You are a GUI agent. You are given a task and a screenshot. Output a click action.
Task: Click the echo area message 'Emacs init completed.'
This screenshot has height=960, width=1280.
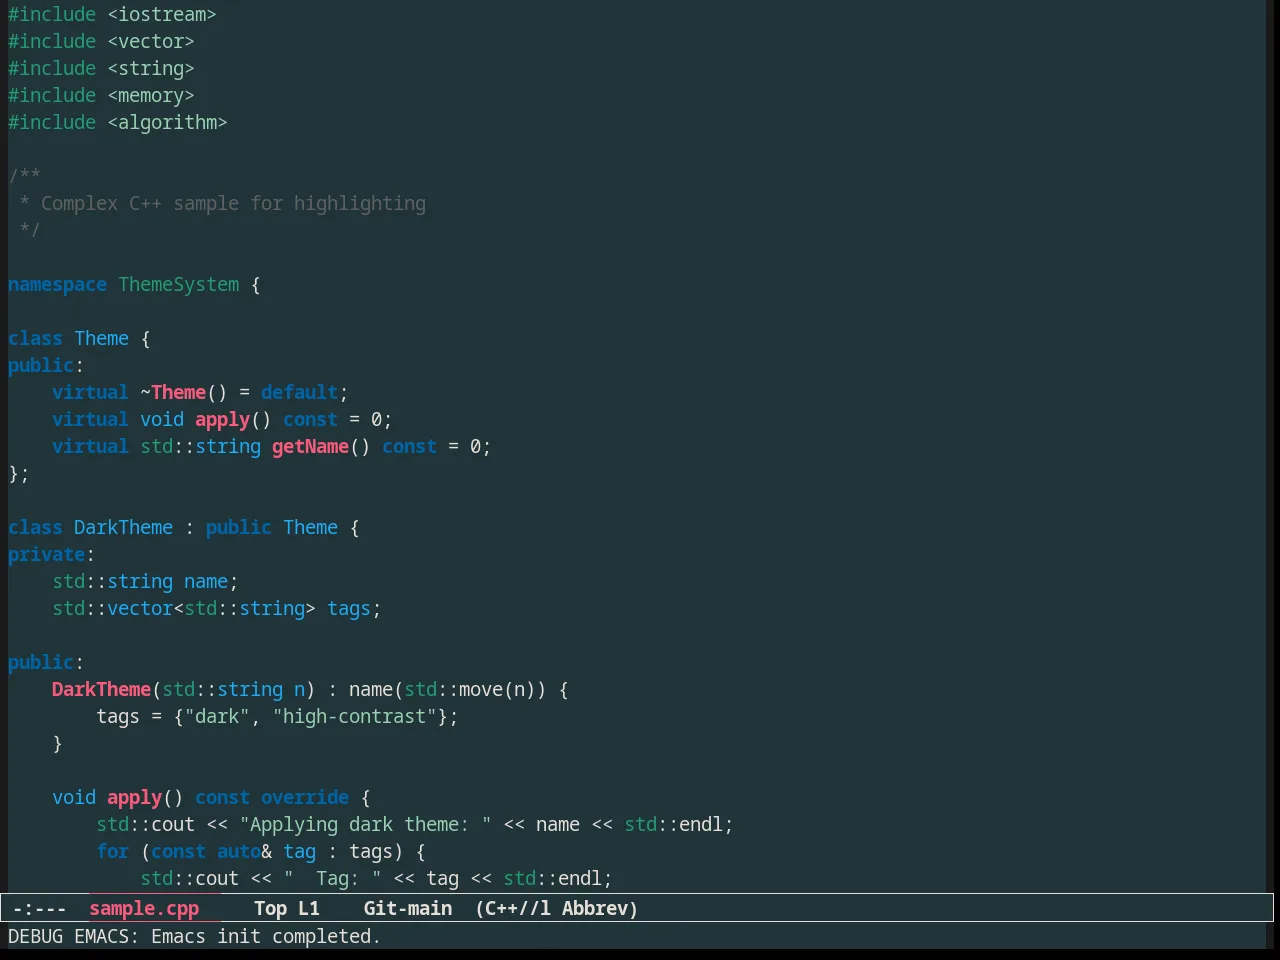(x=266, y=936)
